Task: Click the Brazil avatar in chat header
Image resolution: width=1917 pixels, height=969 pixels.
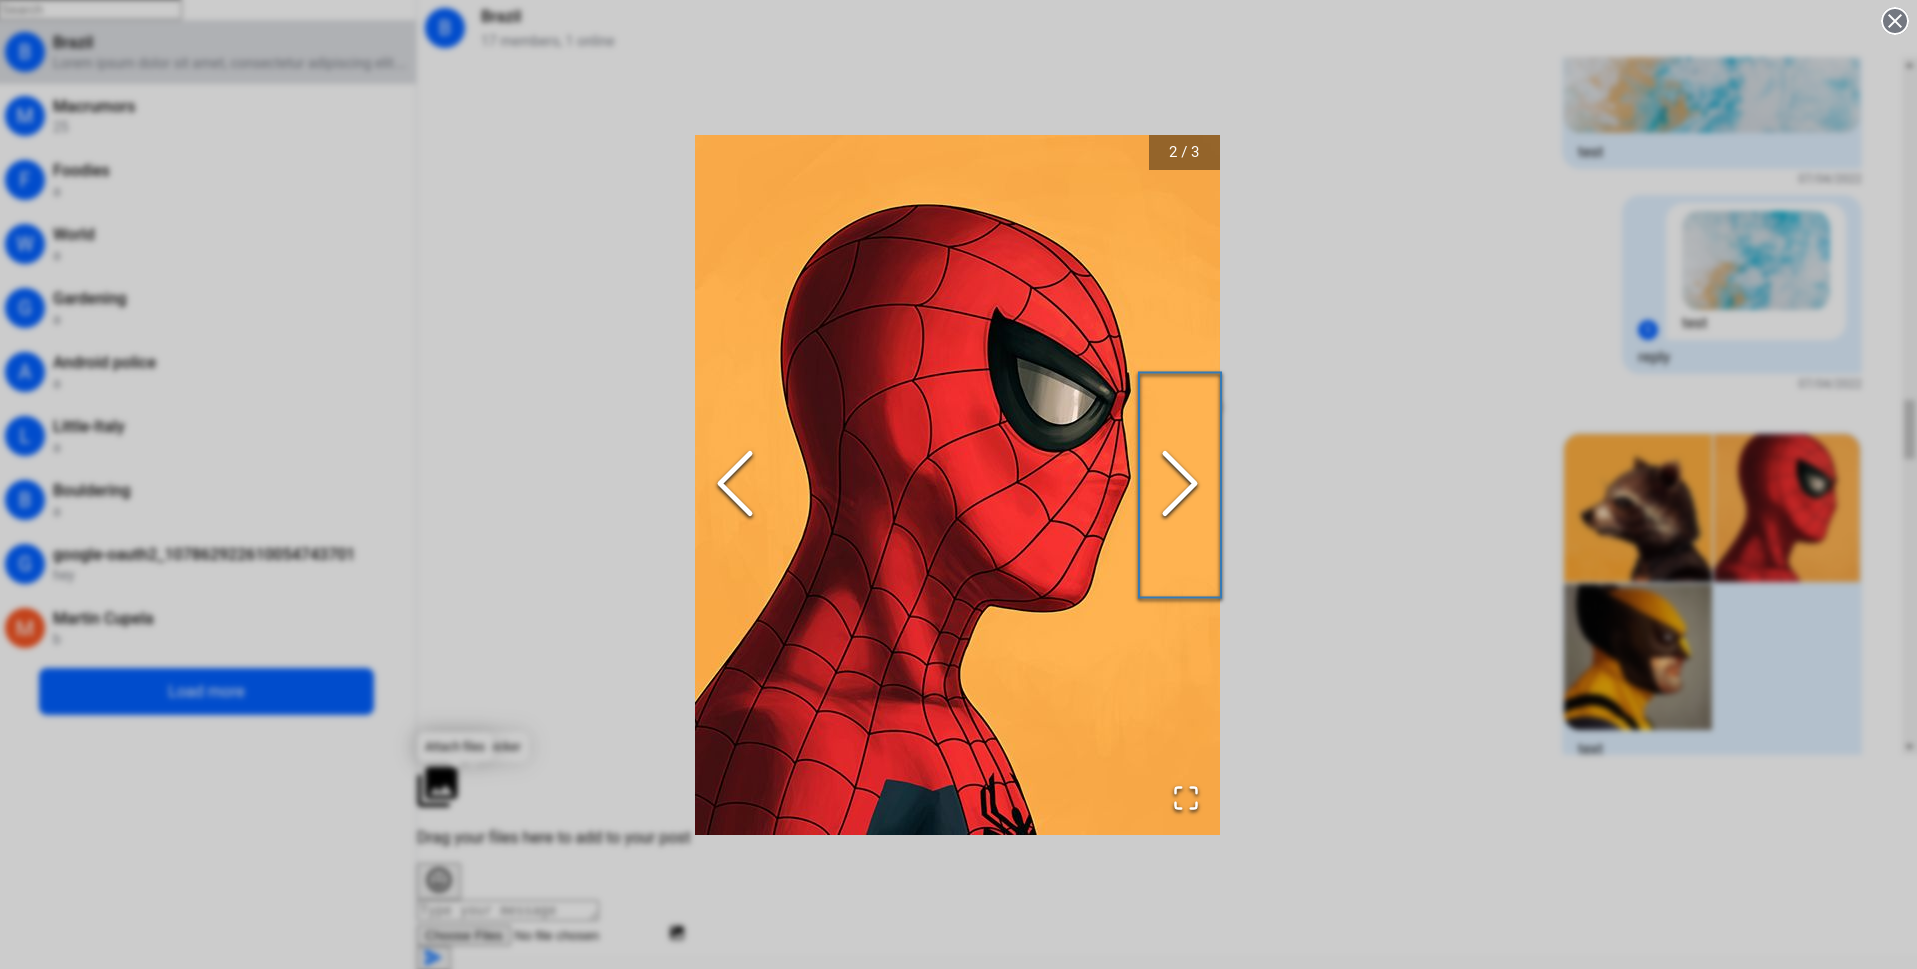Action: tap(445, 28)
